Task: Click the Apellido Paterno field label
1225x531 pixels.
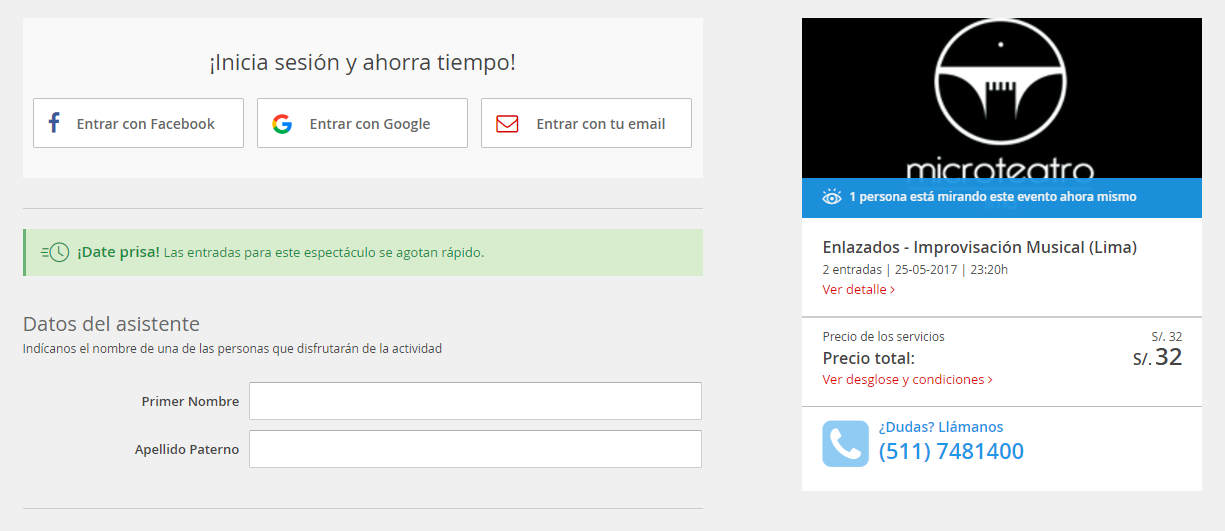Action: pos(187,449)
